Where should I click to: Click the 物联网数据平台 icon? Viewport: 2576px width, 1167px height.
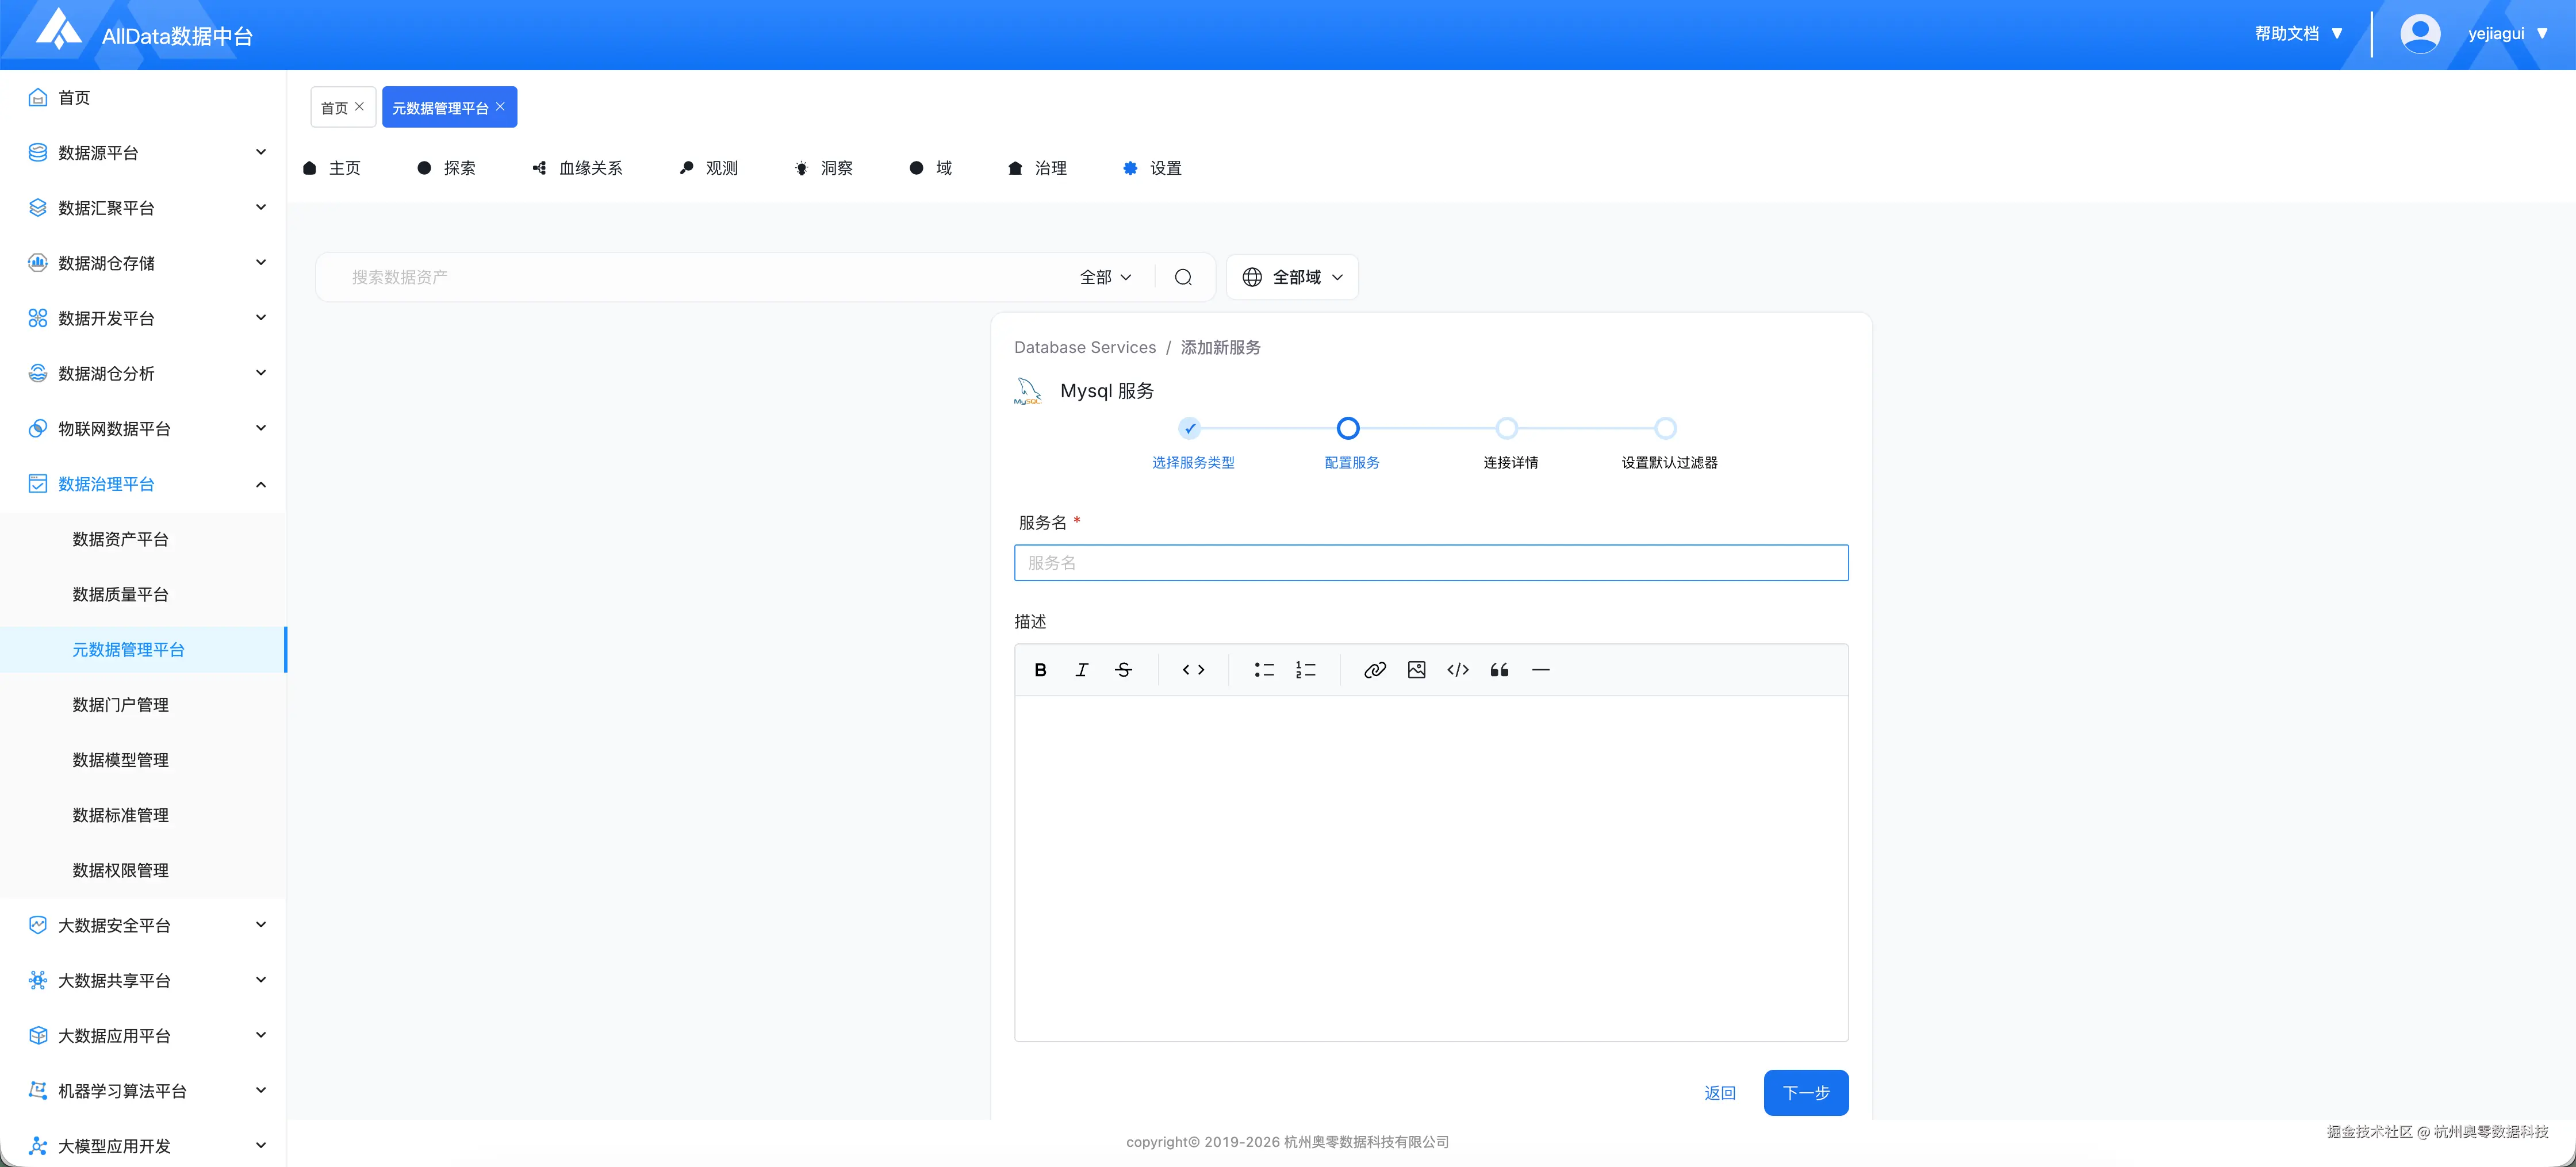[x=38, y=428]
